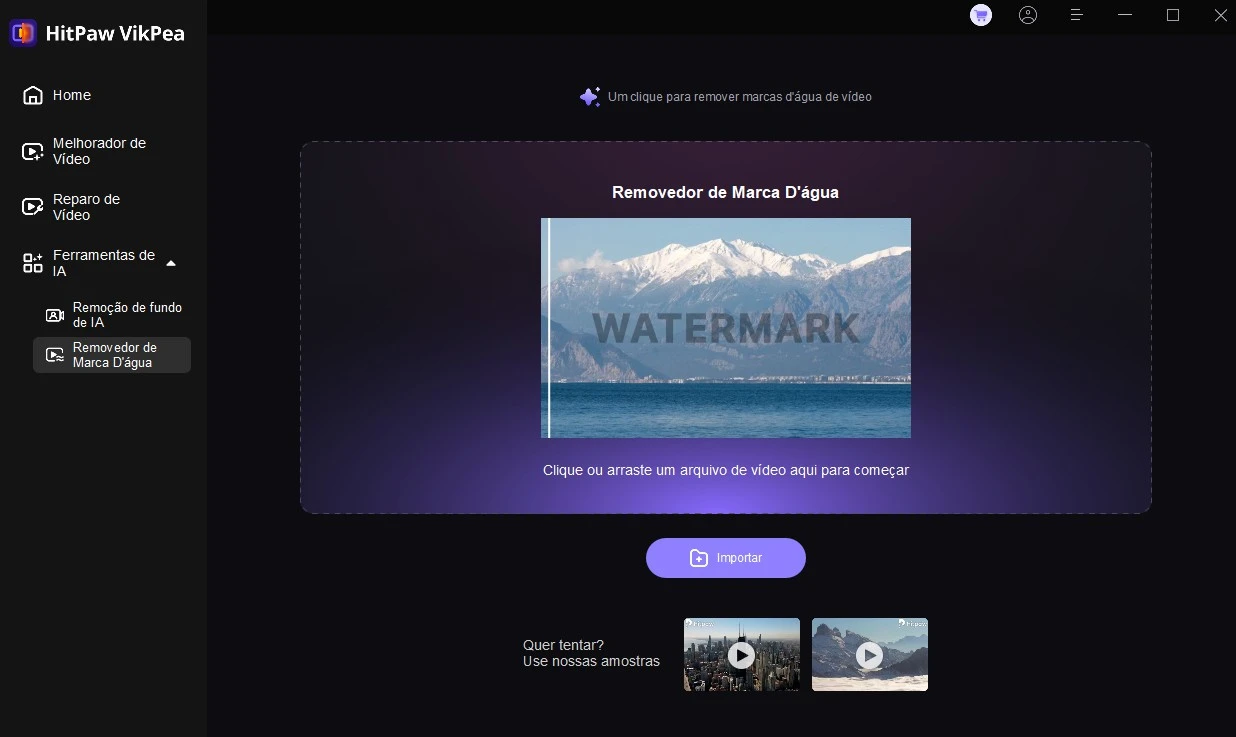Image resolution: width=1236 pixels, height=737 pixels.
Task: Click the before/after divider line on preview
Action: point(548,328)
